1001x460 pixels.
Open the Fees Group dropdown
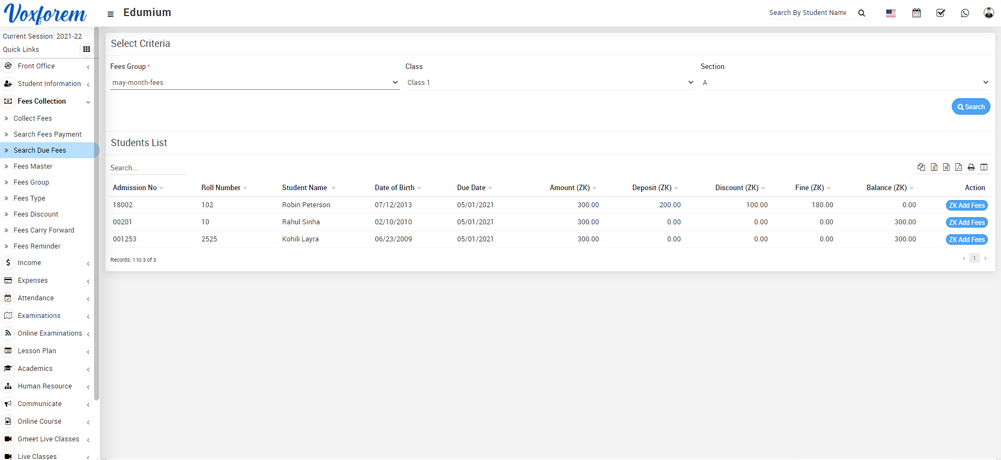coord(254,83)
